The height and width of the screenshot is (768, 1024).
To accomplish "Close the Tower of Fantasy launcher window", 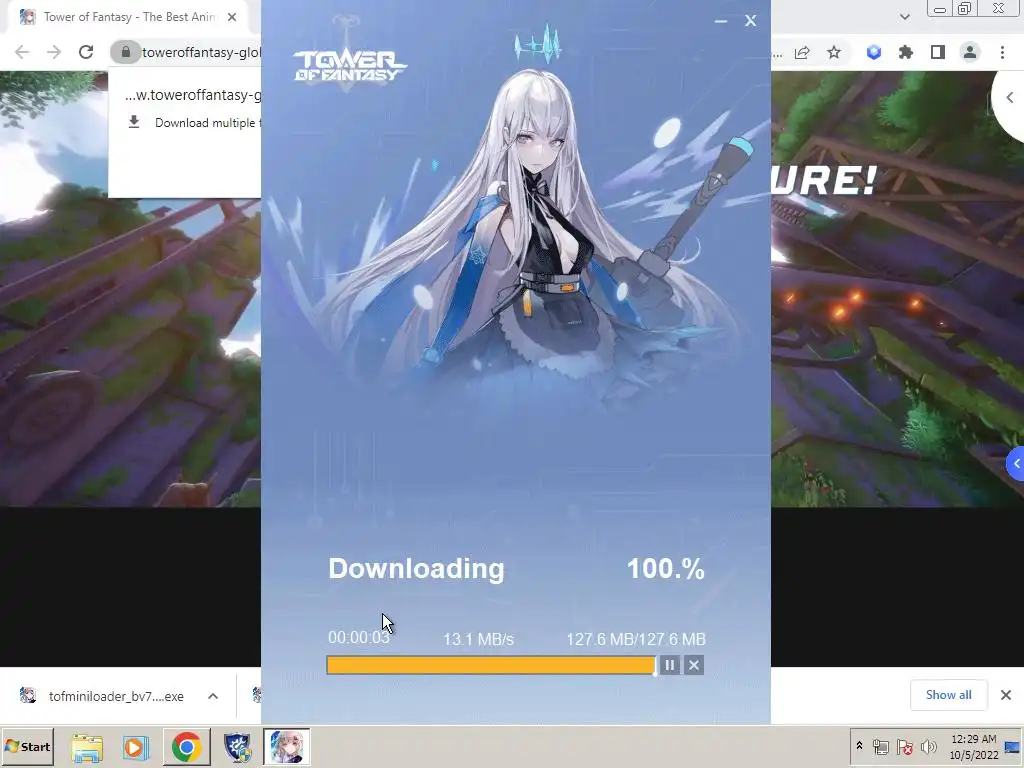I will pyautogui.click(x=750, y=21).
